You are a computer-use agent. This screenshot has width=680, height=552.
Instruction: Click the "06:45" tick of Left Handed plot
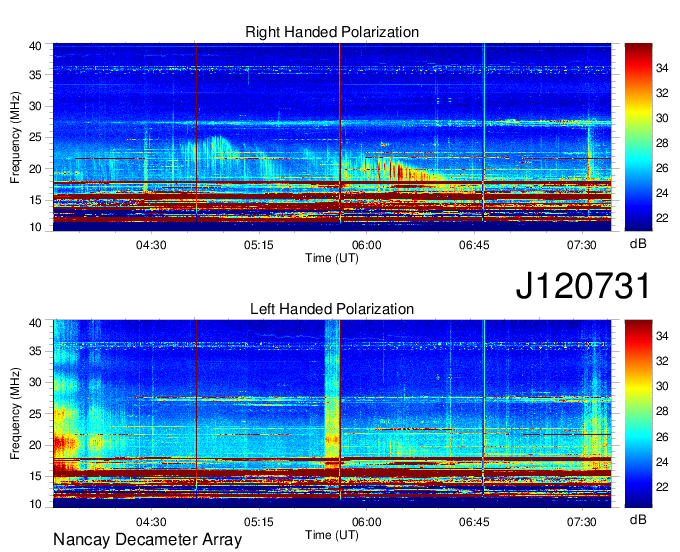(x=474, y=522)
